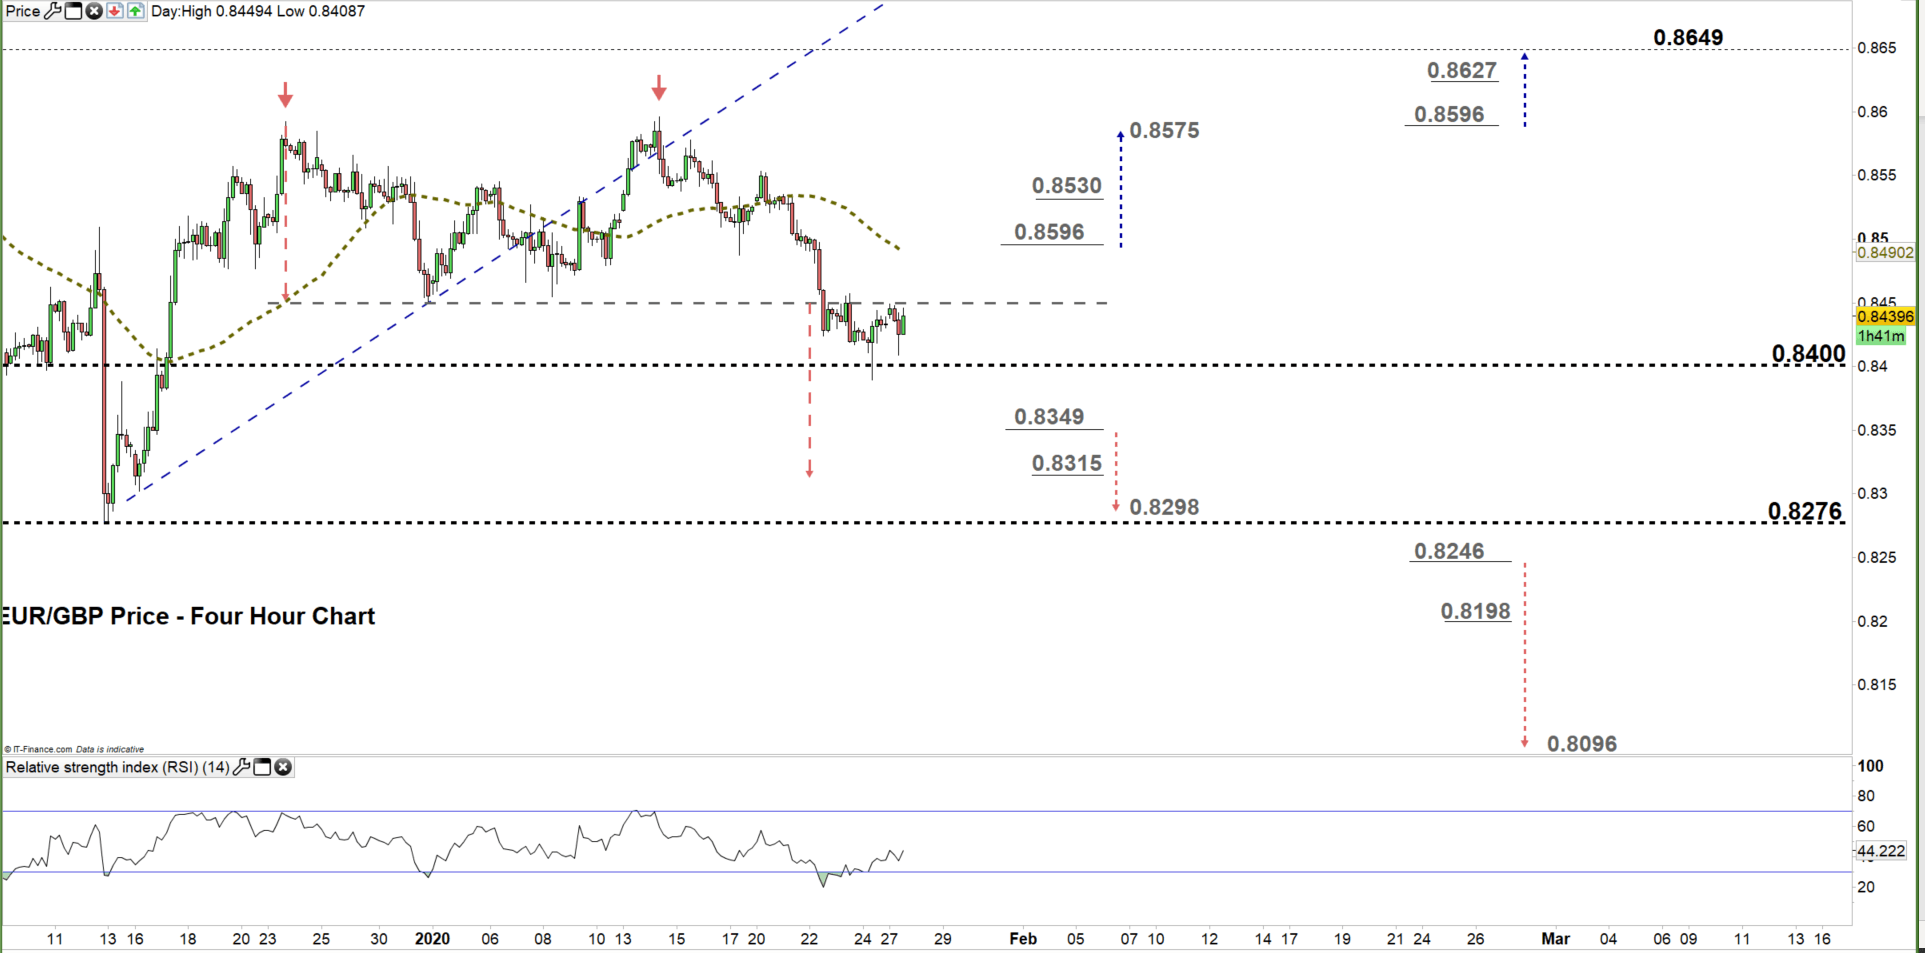Click the Day:High 0.84494 Low 0.84087 readout
Viewport: 1925px width, 953px height.
coord(258,11)
